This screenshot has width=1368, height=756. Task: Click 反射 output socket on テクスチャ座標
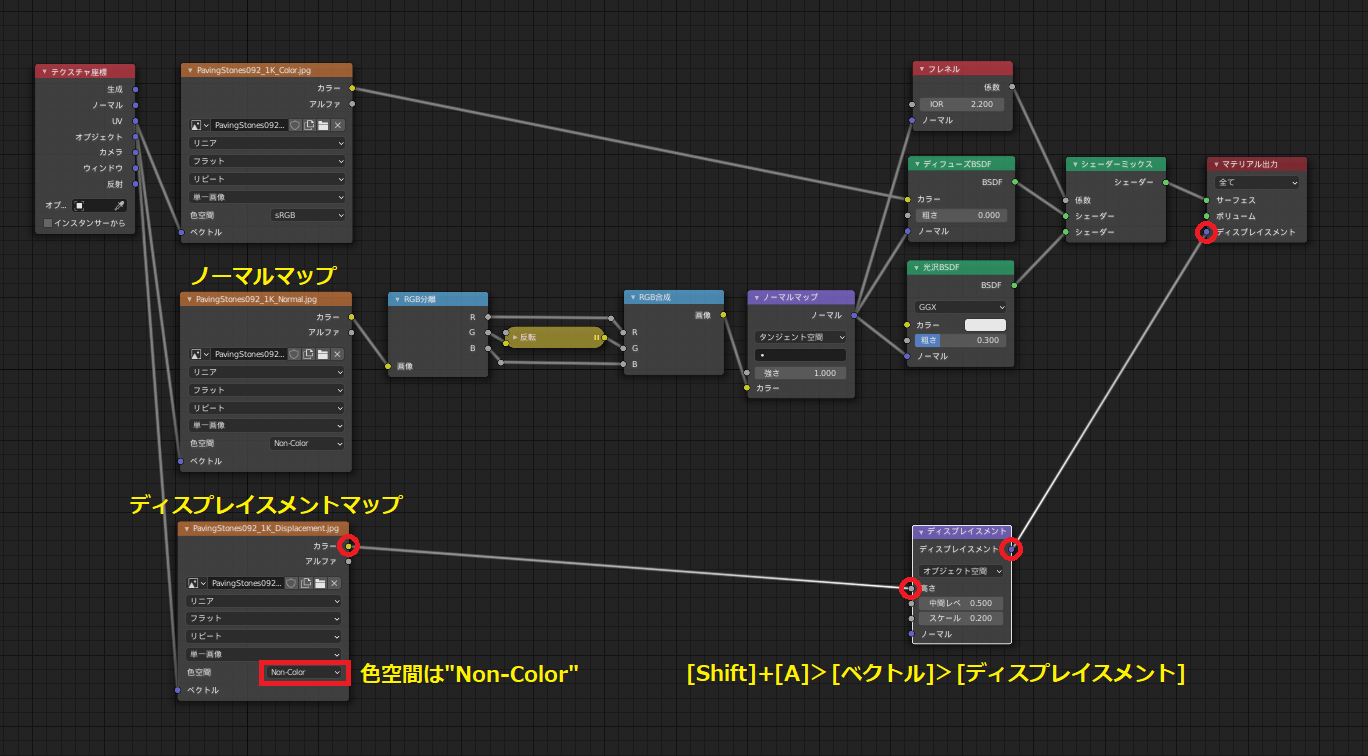coord(135,184)
